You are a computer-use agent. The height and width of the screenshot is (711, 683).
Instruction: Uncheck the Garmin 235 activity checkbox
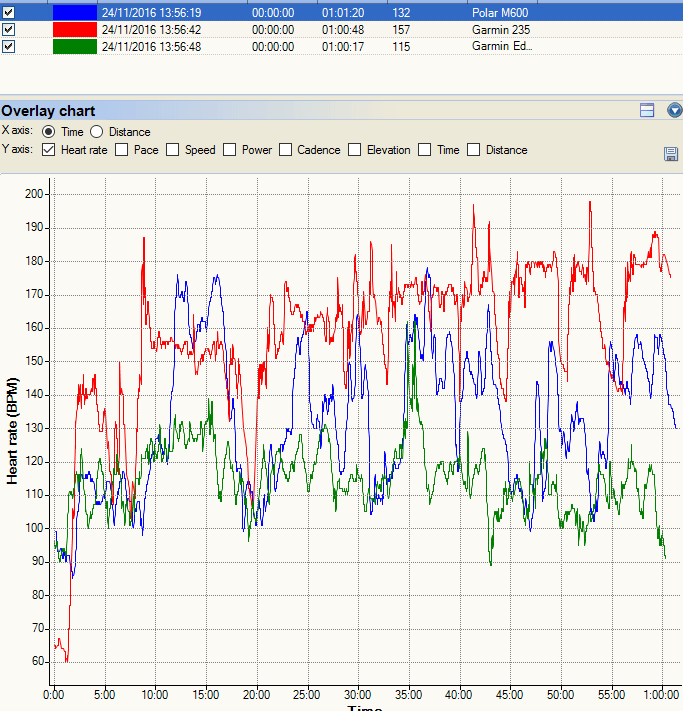click(x=8, y=29)
